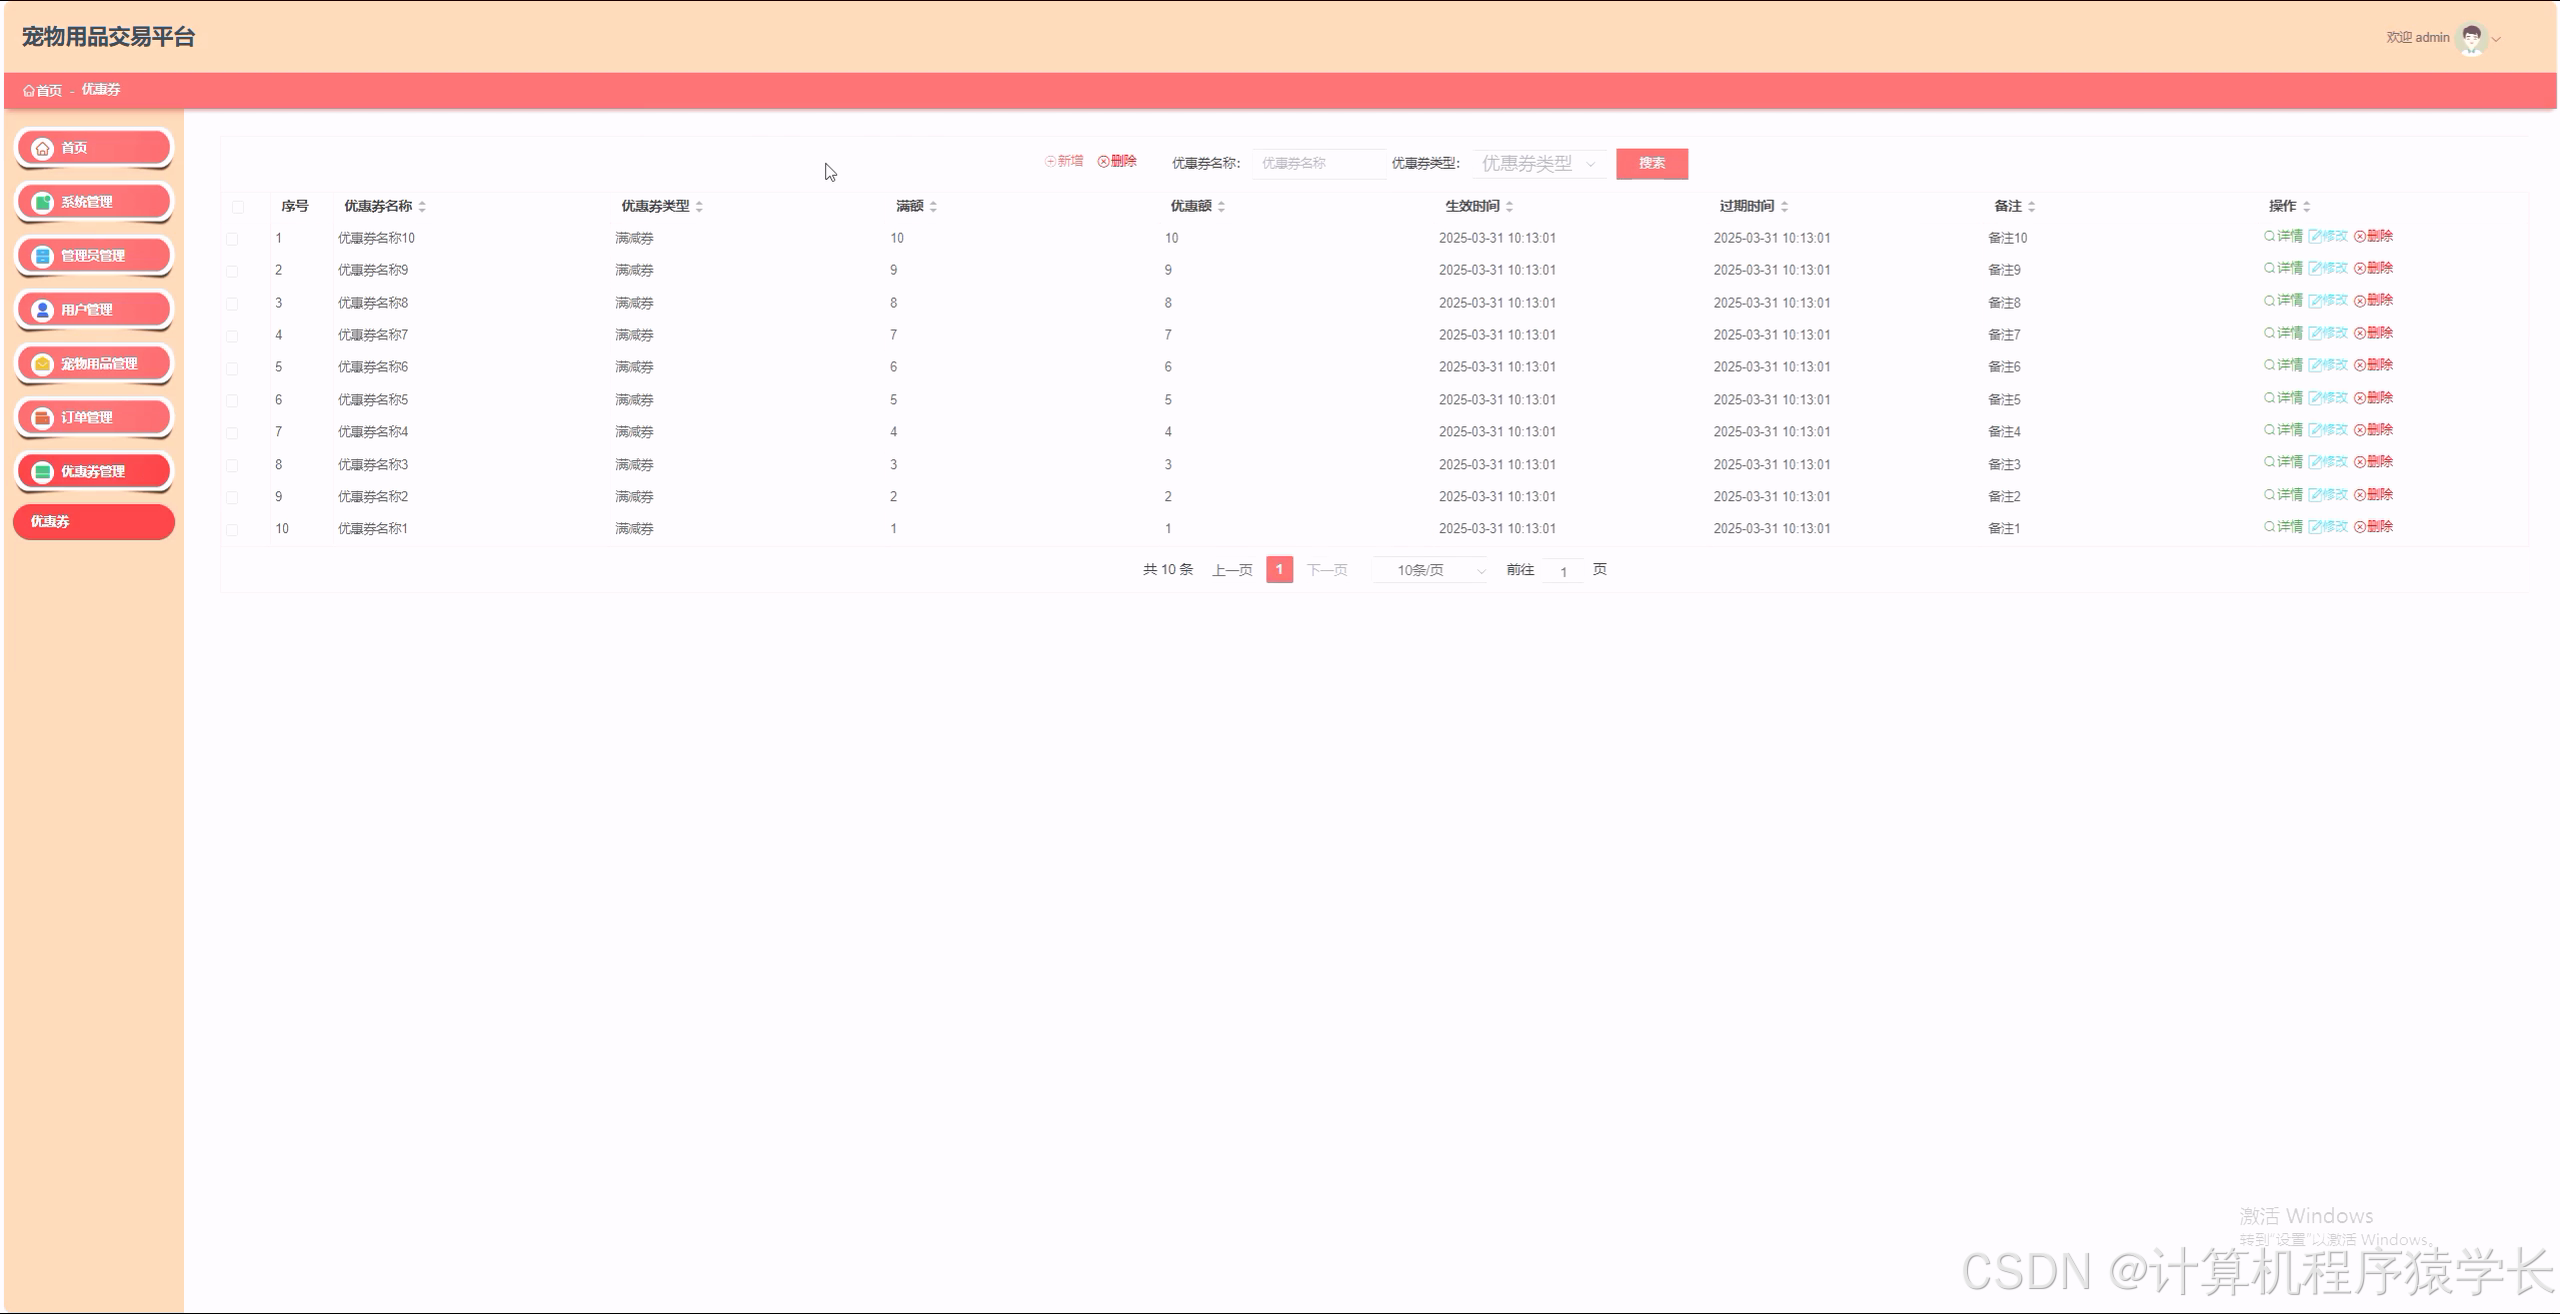This screenshot has height=1314, width=2560.
Task: Click page number 1 in pagination
Action: point(1279,570)
